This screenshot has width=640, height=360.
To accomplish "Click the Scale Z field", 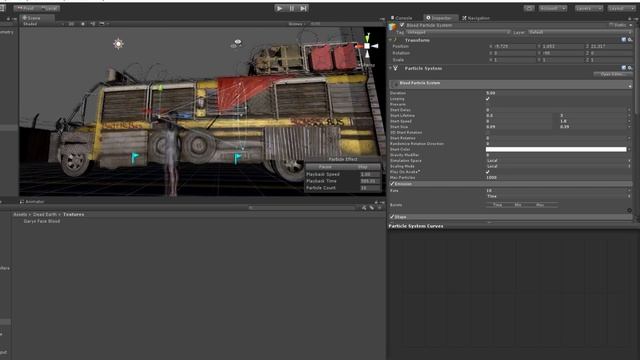I will click(x=611, y=60).
